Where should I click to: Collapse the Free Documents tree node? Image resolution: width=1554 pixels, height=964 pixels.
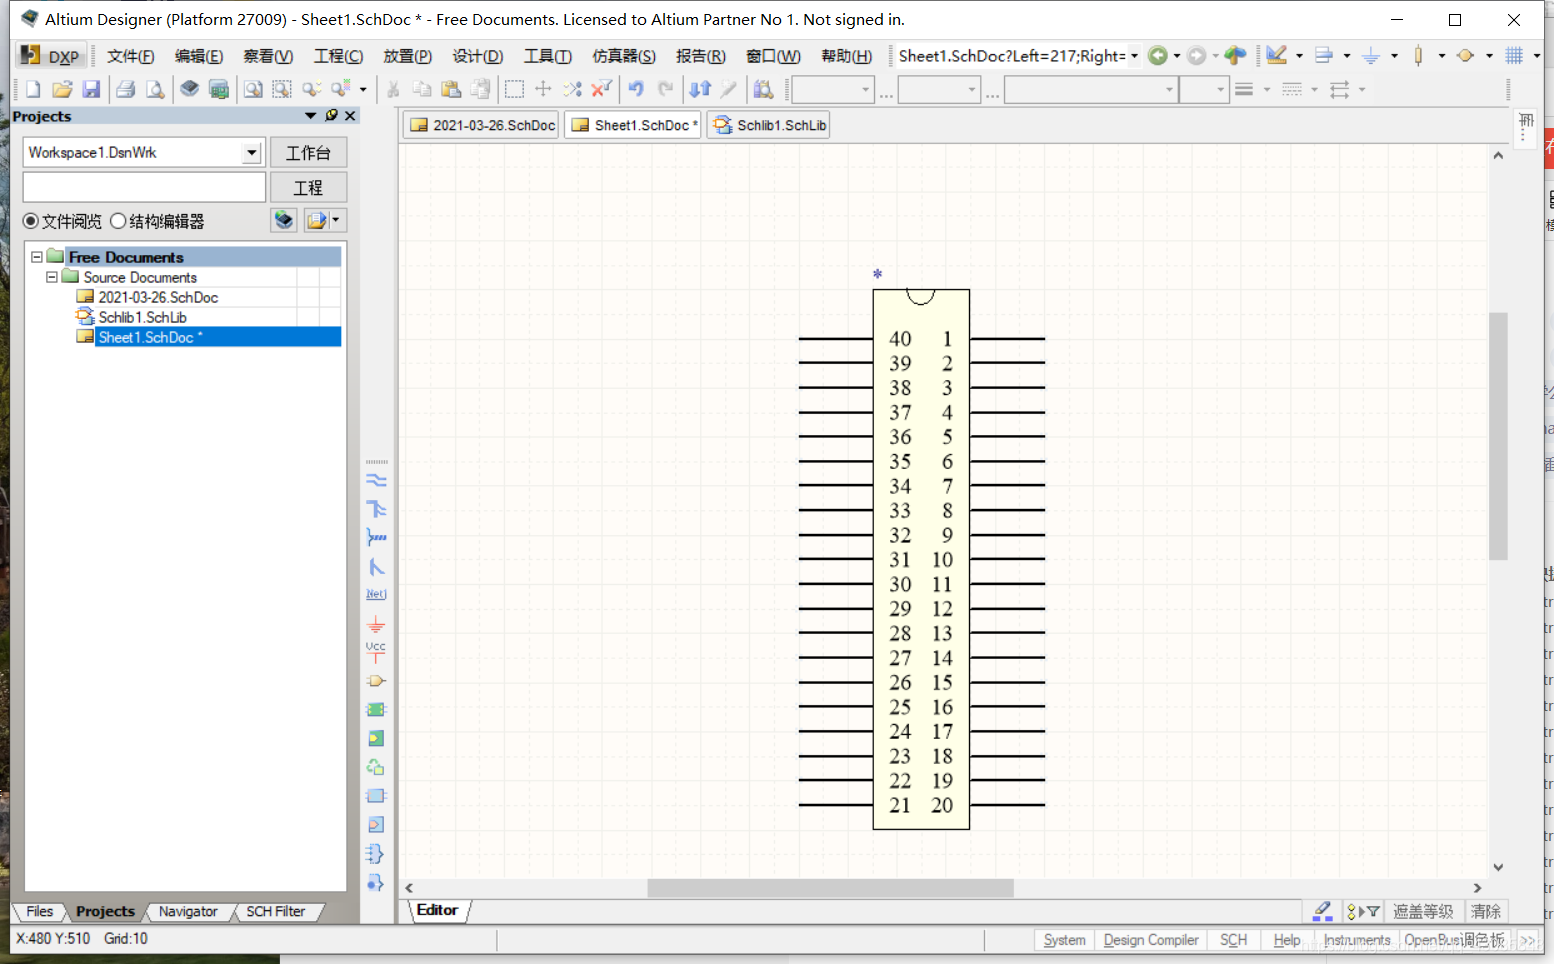[37, 257]
